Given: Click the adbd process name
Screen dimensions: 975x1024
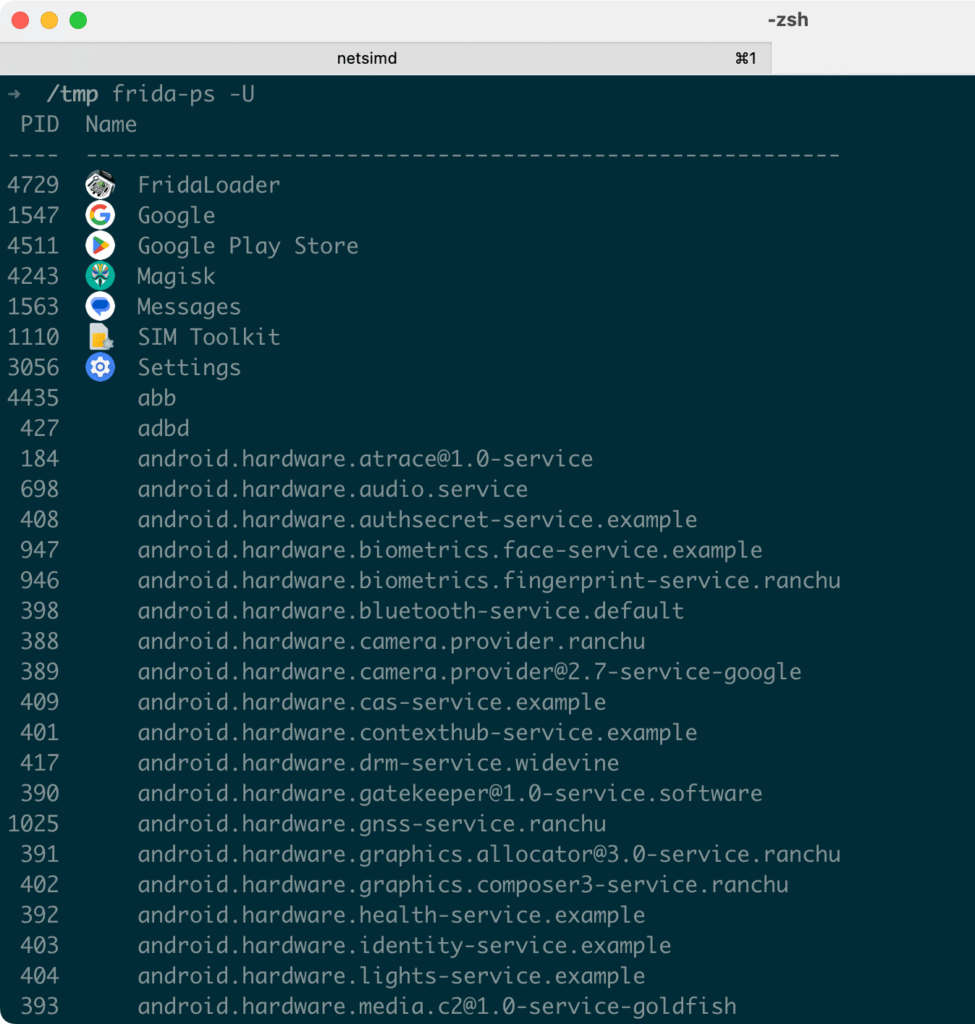Looking at the screenshot, I should (x=163, y=428).
